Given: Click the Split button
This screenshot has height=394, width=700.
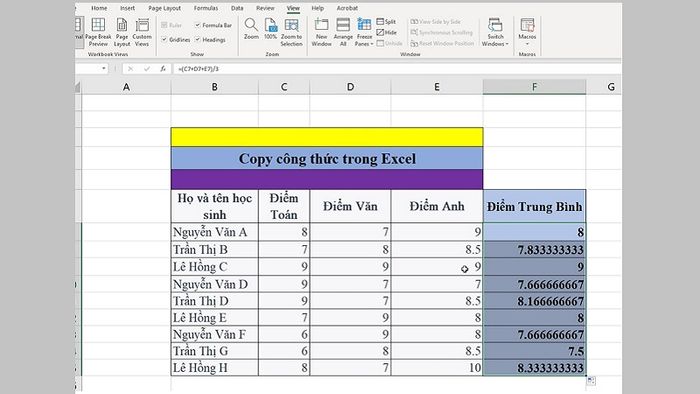Looking at the screenshot, I should 386,21.
